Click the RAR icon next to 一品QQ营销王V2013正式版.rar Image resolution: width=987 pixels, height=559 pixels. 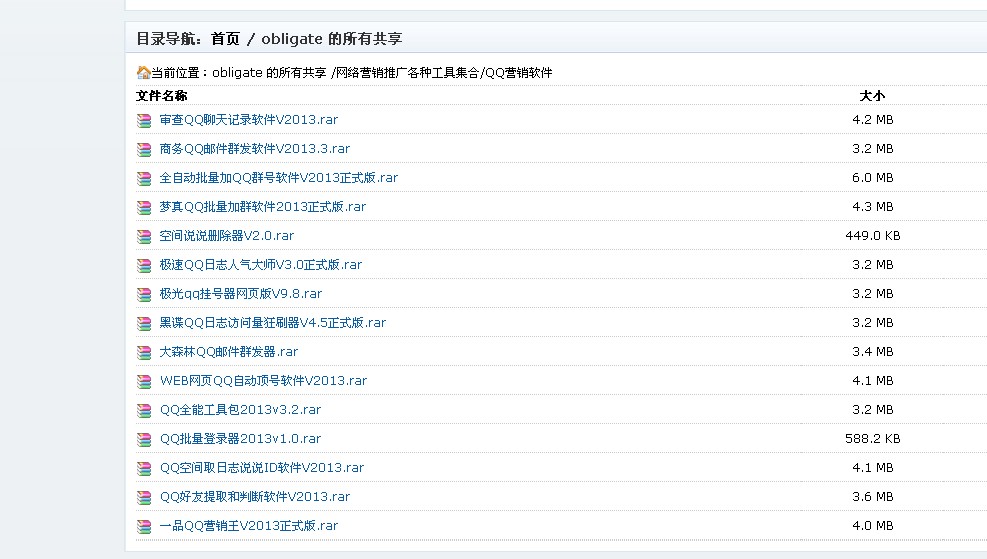point(144,526)
